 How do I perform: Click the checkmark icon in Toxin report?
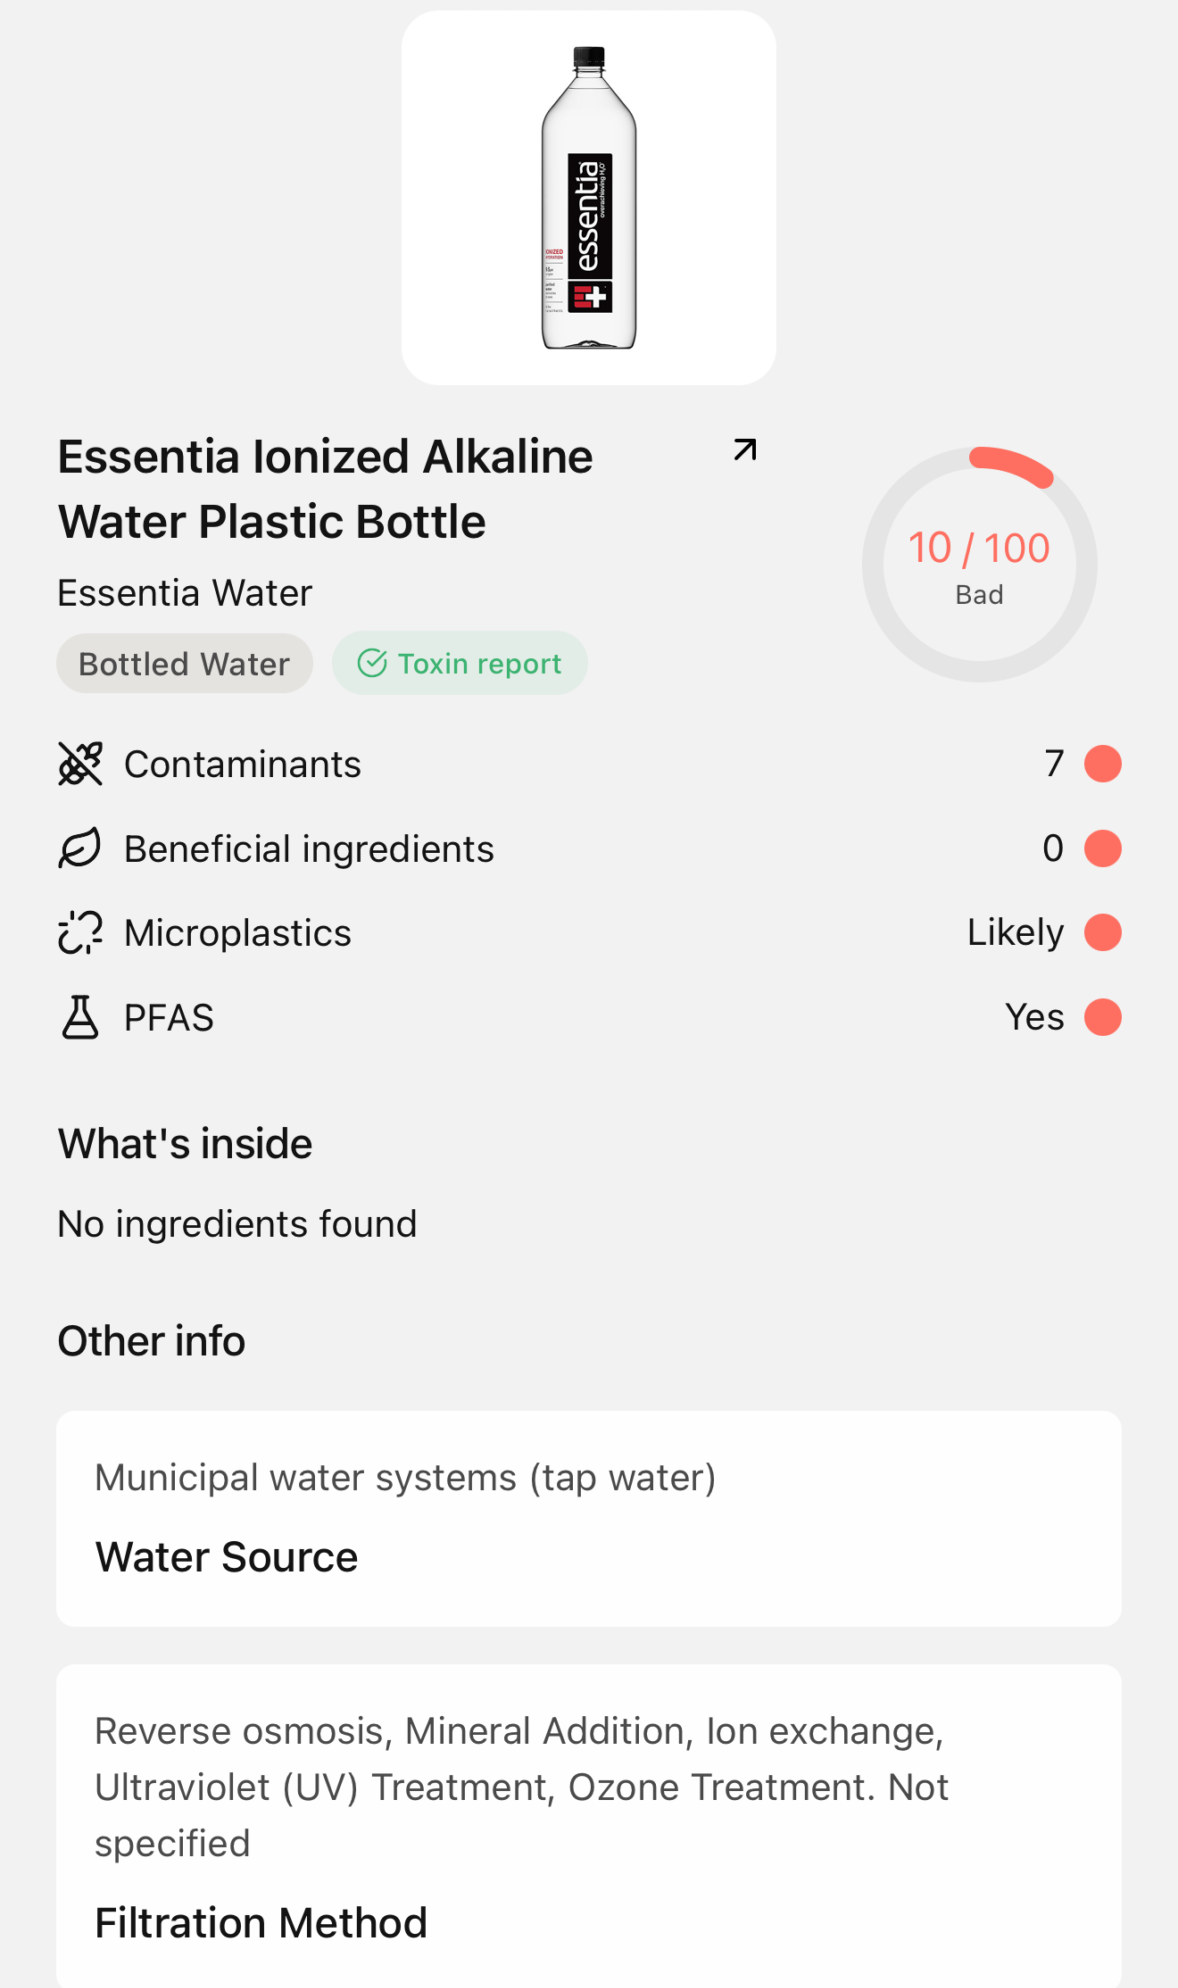pyautogui.click(x=372, y=663)
